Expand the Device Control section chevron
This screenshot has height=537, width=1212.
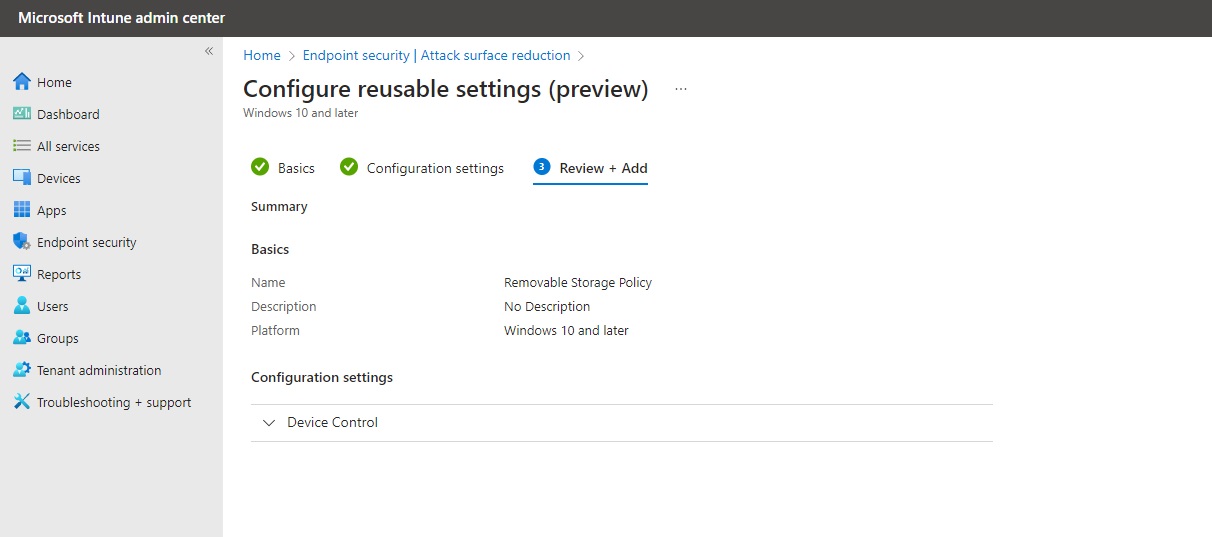268,423
